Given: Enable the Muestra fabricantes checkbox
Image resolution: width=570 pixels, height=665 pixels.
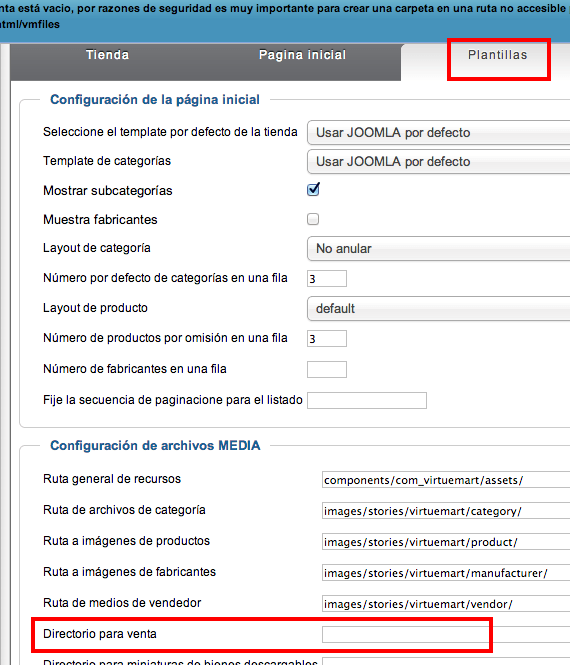Looking at the screenshot, I should point(313,219).
